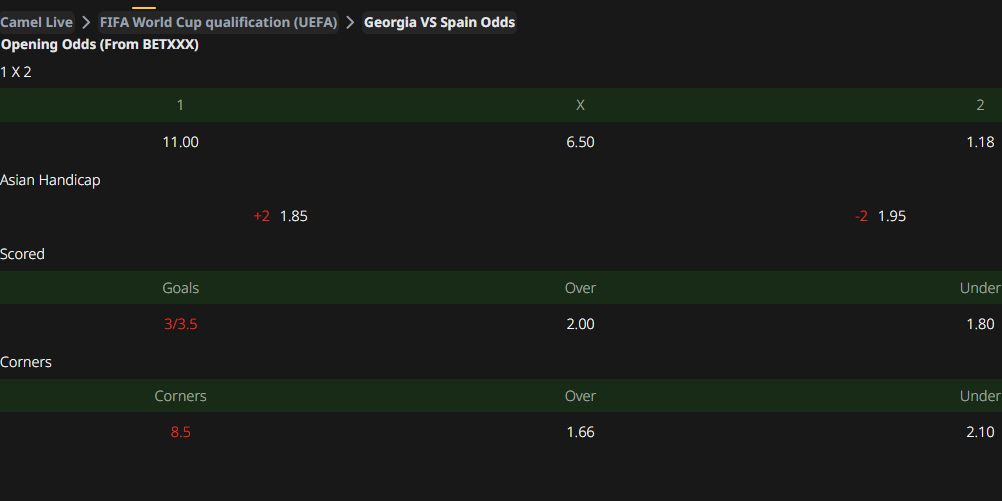Select the +2 handicap at 1.85
The image size is (1002, 501).
(280, 216)
